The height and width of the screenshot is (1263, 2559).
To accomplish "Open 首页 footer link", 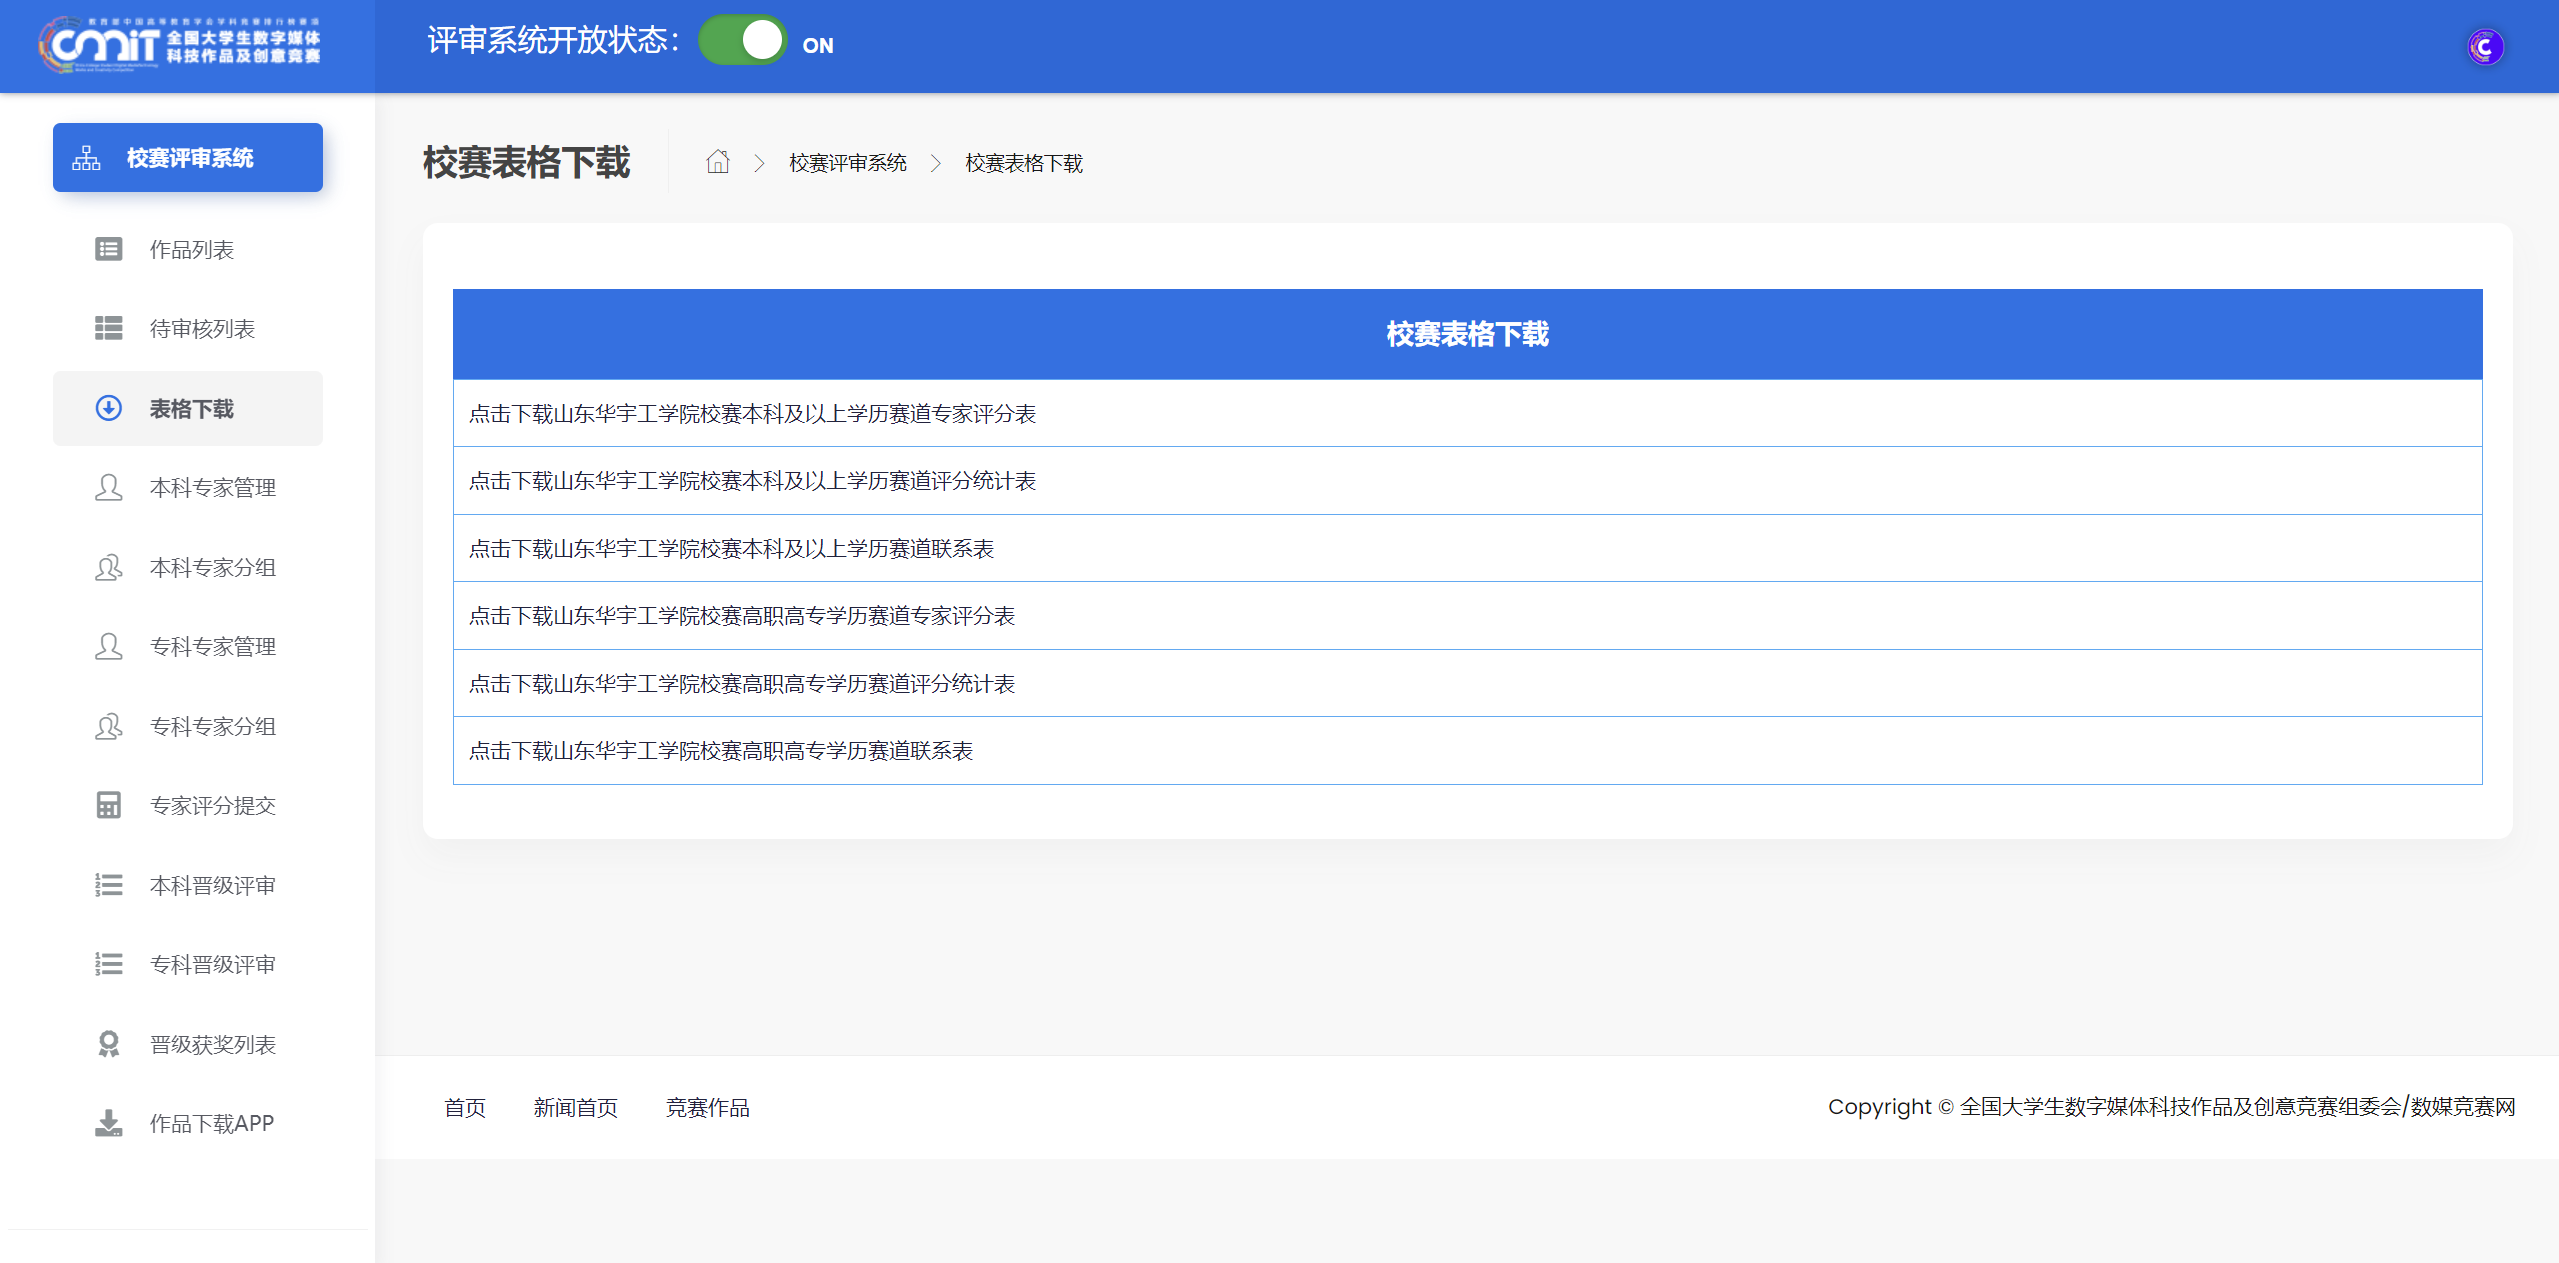I will click(465, 1107).
